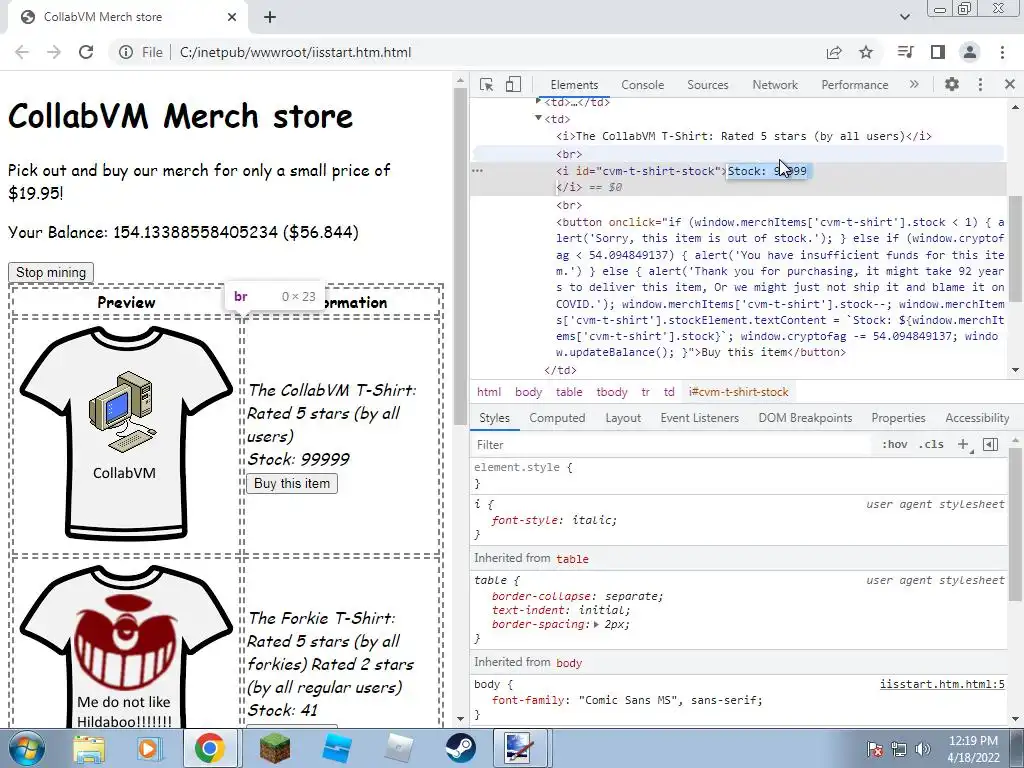Bookmark this page with star

coord(866,52)
